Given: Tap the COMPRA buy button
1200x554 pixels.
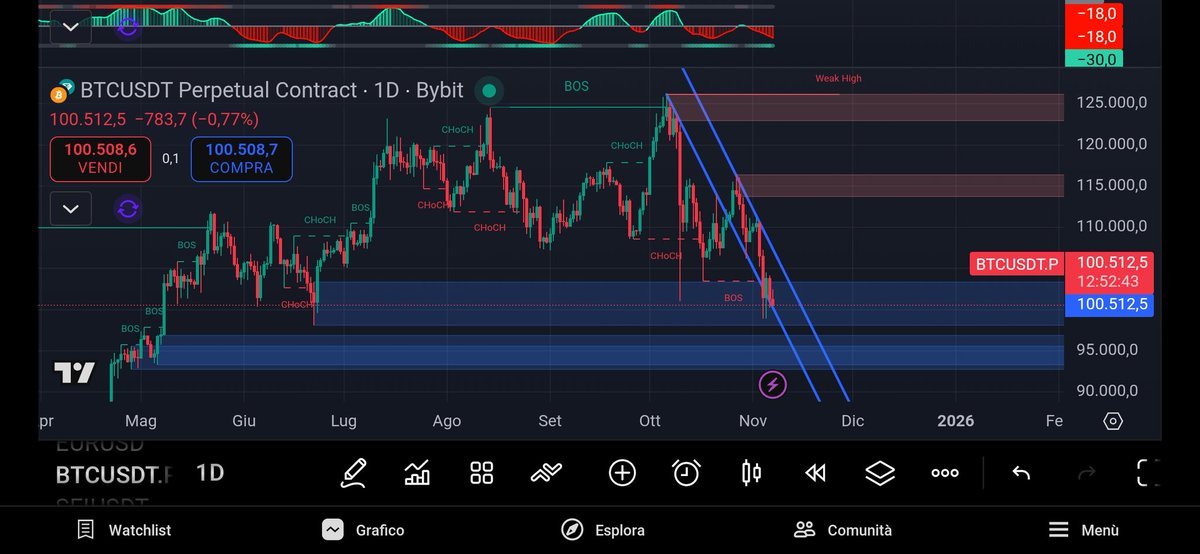Looking at the screenshot, I should (241, 159).
